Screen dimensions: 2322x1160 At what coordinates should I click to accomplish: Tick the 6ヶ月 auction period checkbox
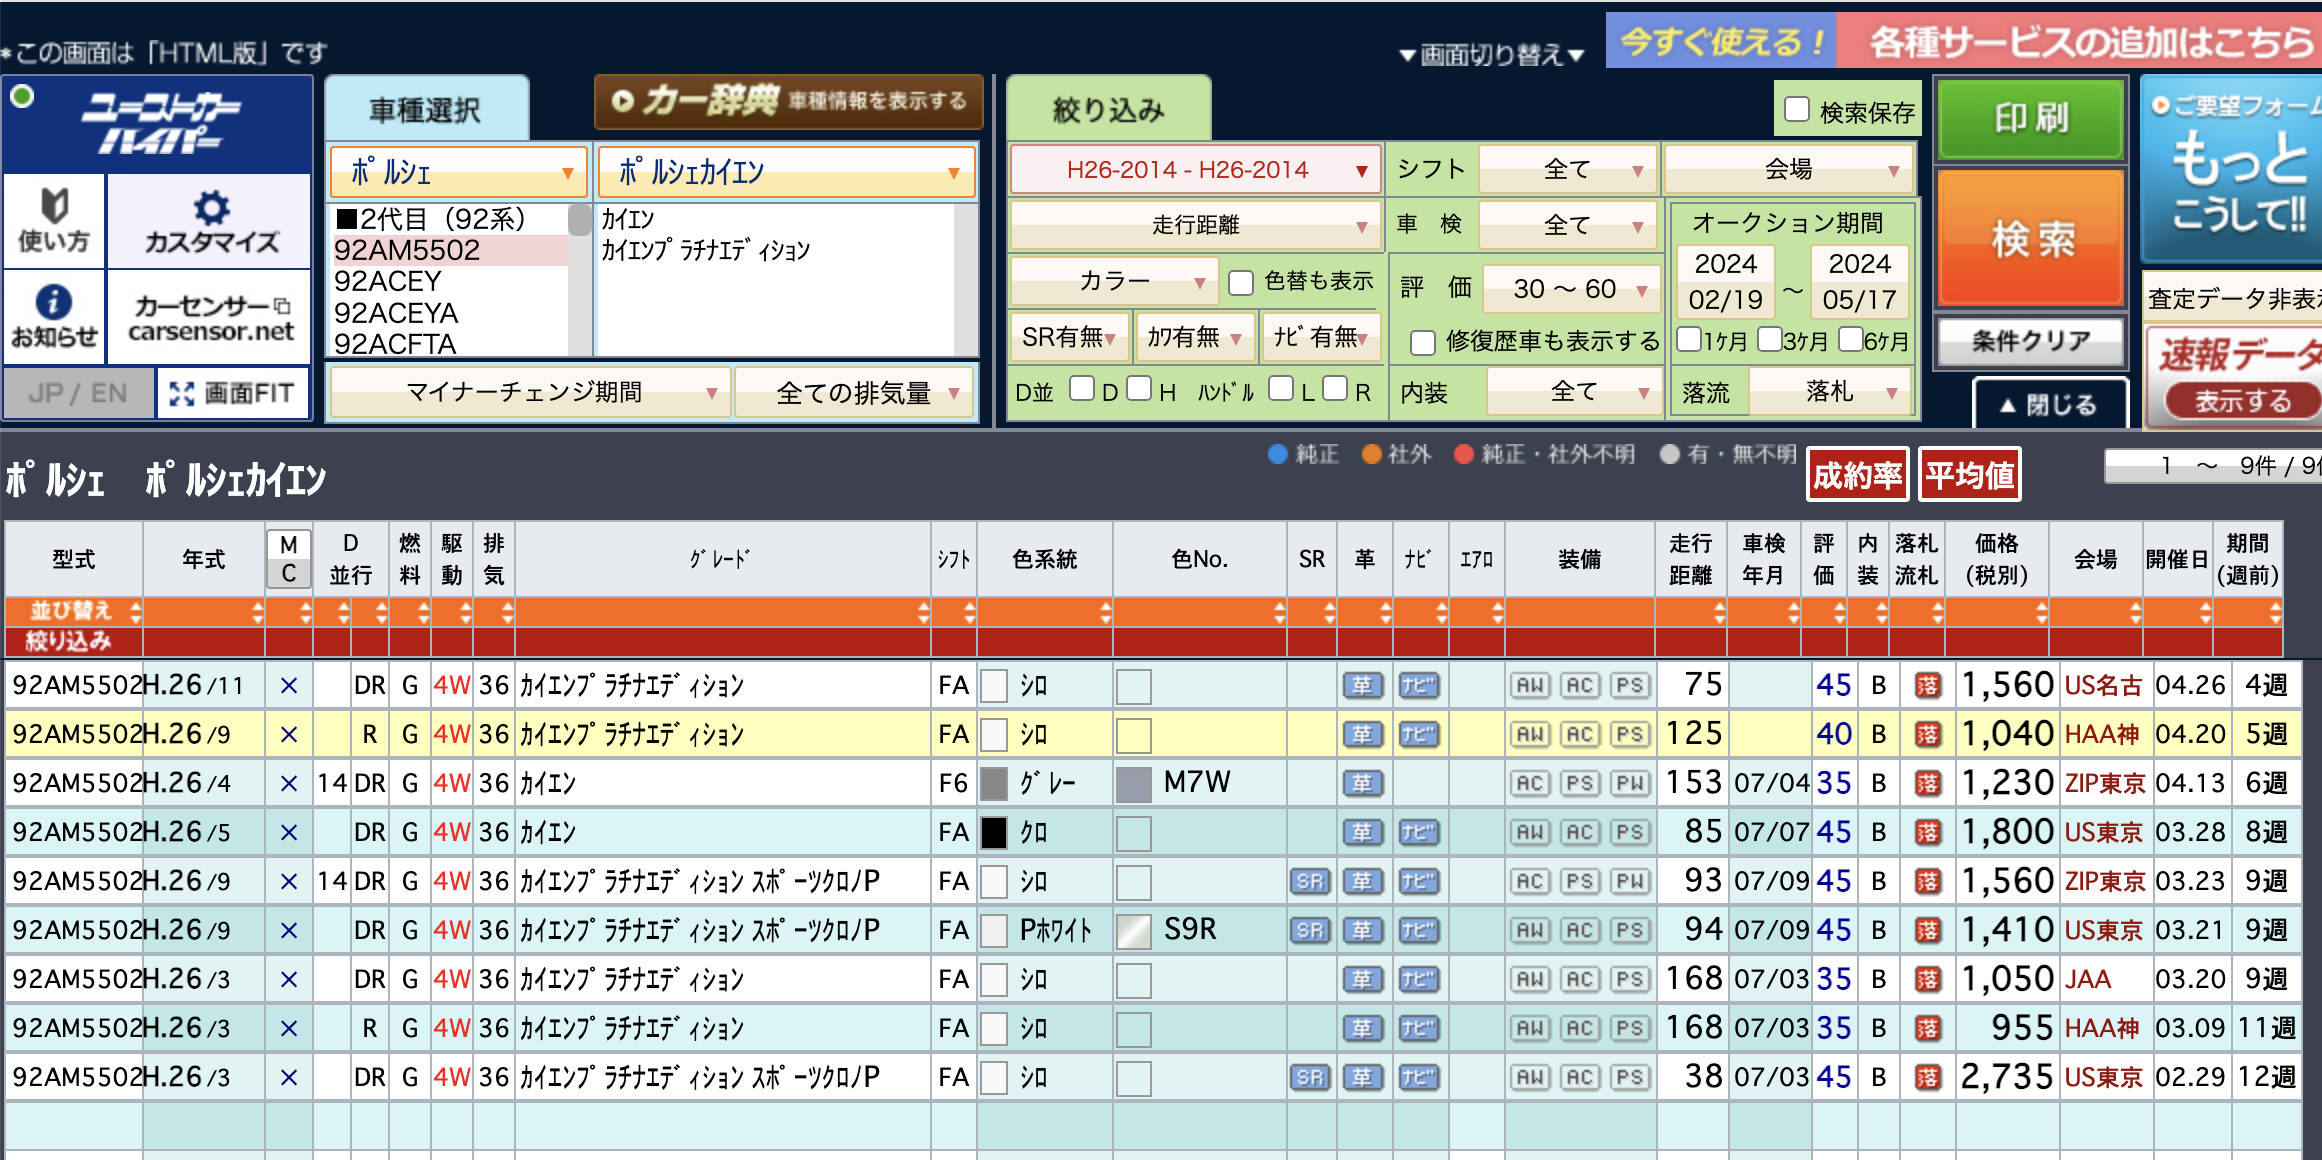click(1851, 339)
